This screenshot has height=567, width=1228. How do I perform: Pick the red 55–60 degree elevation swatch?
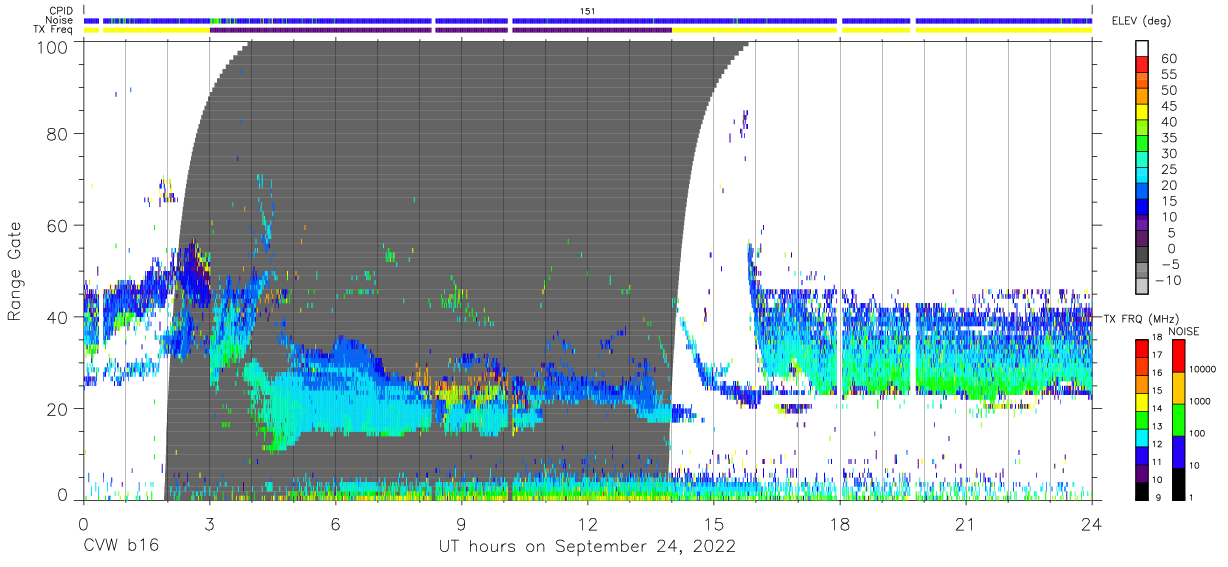1142,66
